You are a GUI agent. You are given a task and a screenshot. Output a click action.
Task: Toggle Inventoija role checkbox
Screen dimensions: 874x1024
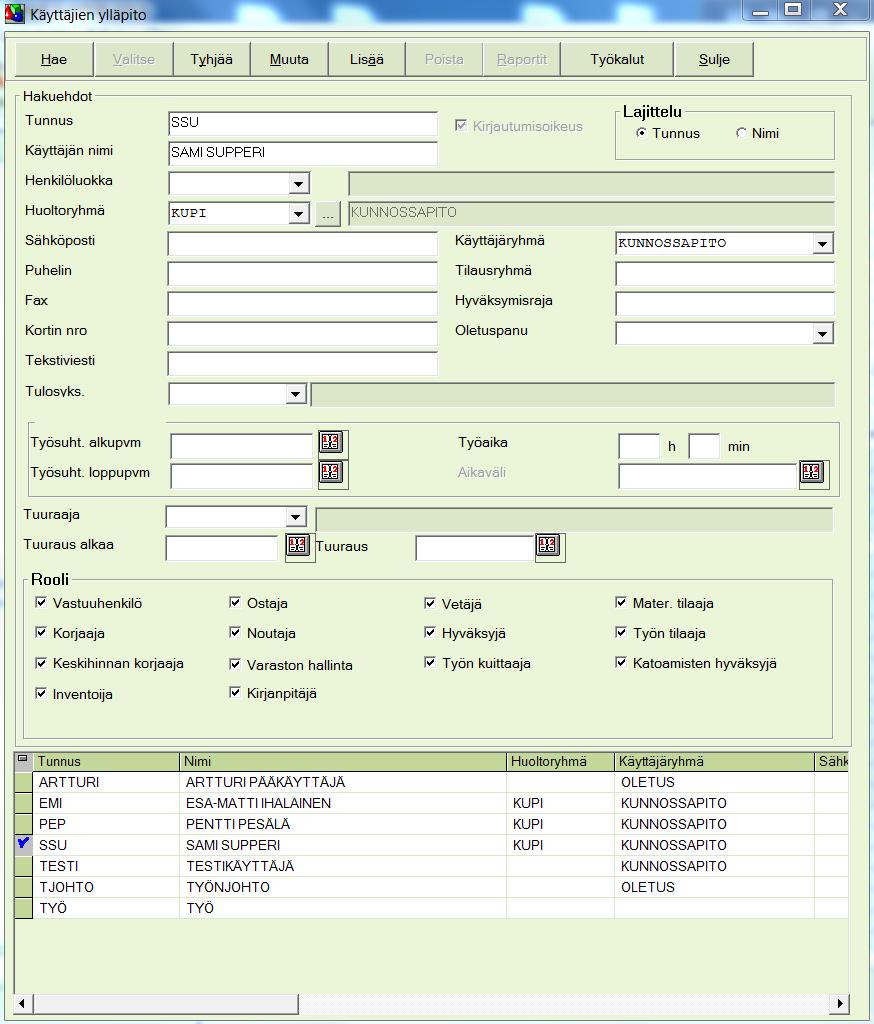pos(41,693)
